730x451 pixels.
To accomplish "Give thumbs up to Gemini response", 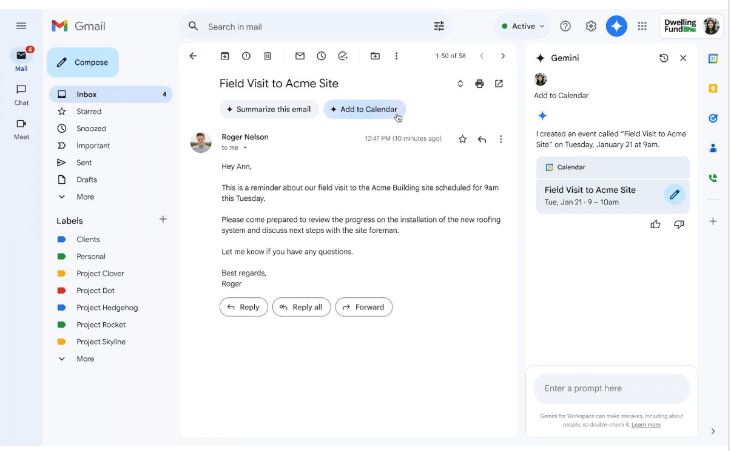I will [x=656, y=224].
